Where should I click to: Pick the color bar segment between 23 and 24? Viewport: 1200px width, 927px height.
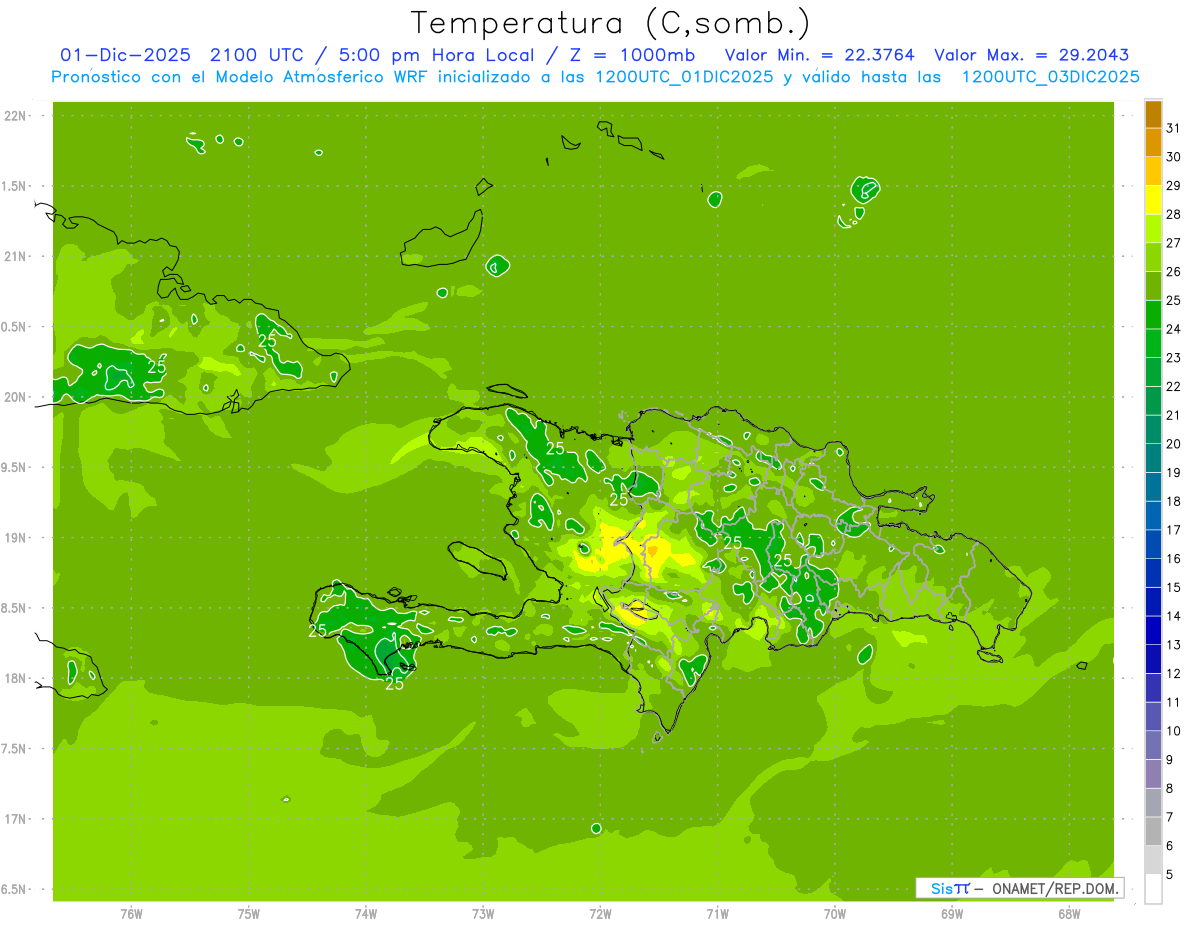coord(1153,344)
